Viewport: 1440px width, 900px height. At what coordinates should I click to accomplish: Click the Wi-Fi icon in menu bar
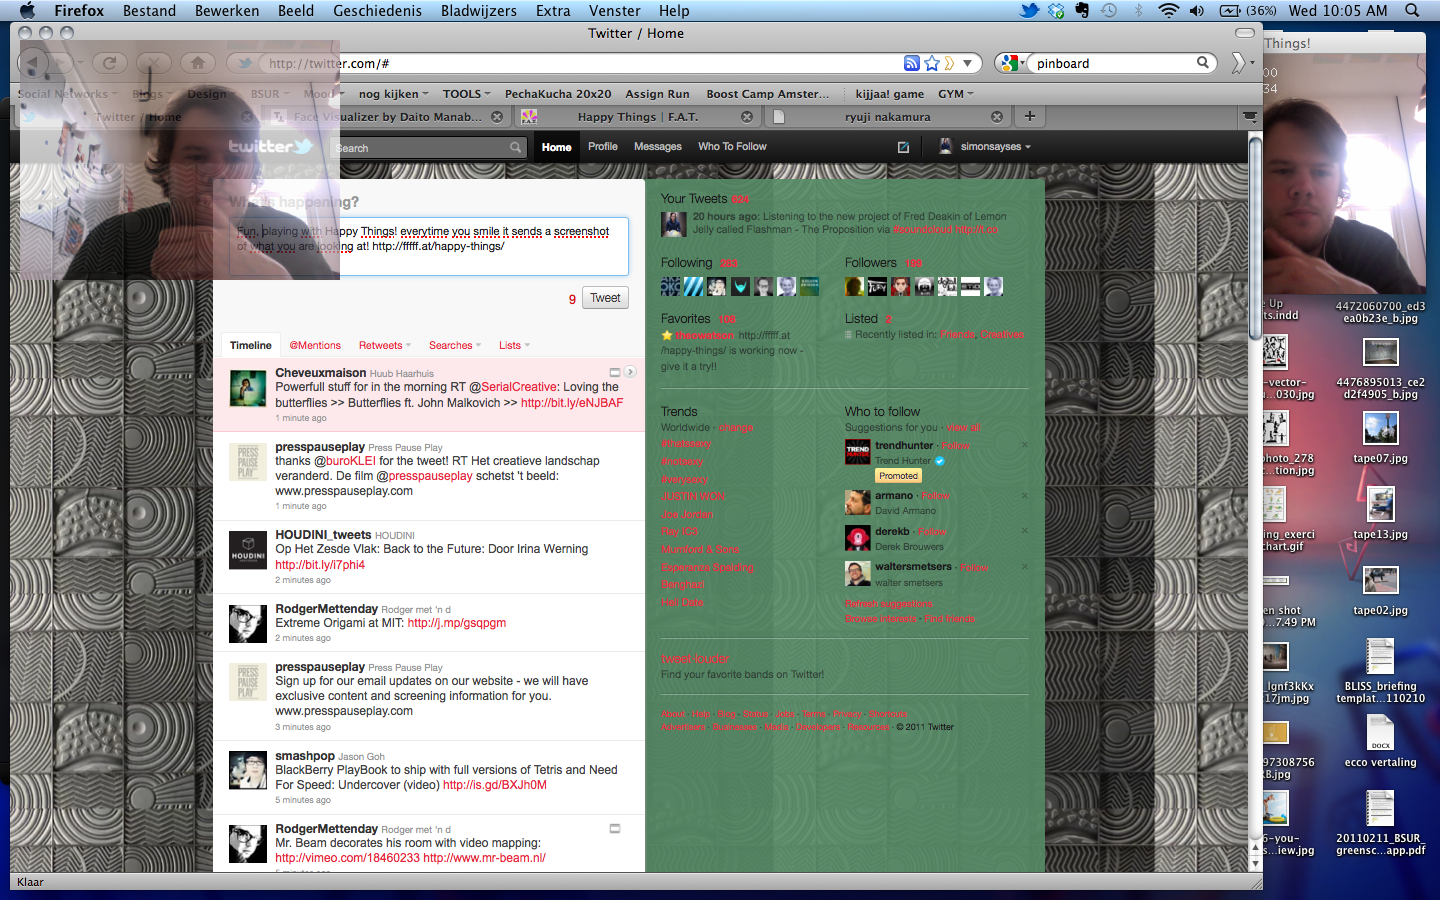click(1168, 10)
